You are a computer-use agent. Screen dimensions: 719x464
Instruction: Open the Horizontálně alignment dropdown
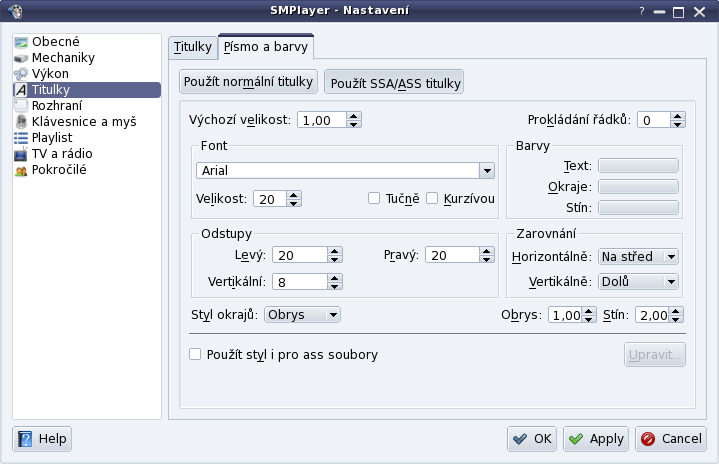coord(638,256)
